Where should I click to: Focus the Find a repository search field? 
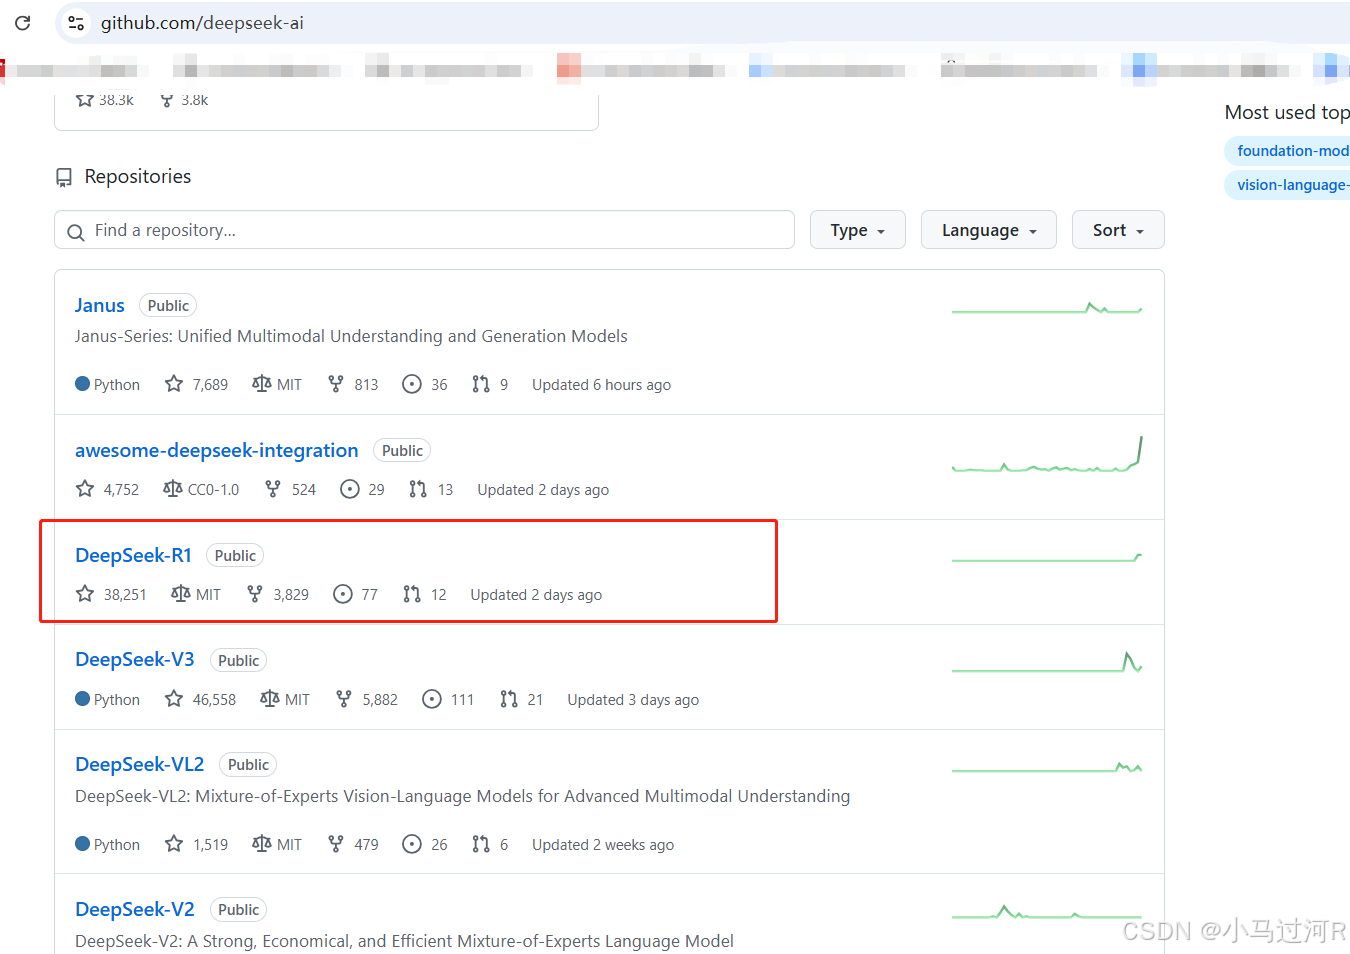pyautogui.click(x=424, y=230)
